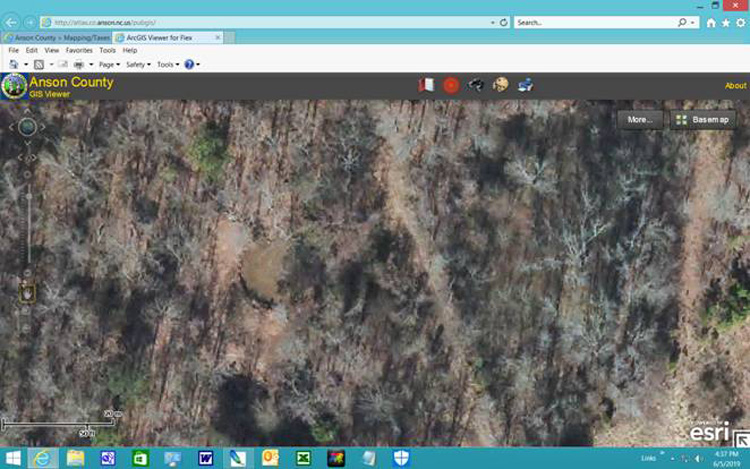
Task: Open the View menu
Action: [52, 50]
